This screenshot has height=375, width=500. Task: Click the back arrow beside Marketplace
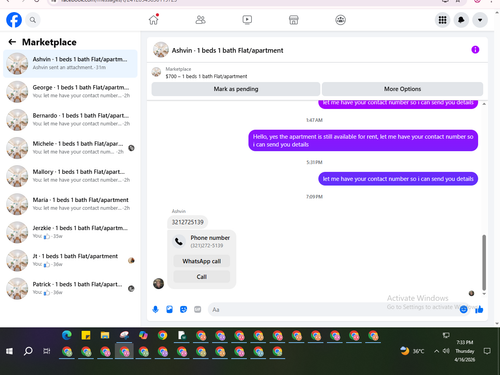(12, 42)
